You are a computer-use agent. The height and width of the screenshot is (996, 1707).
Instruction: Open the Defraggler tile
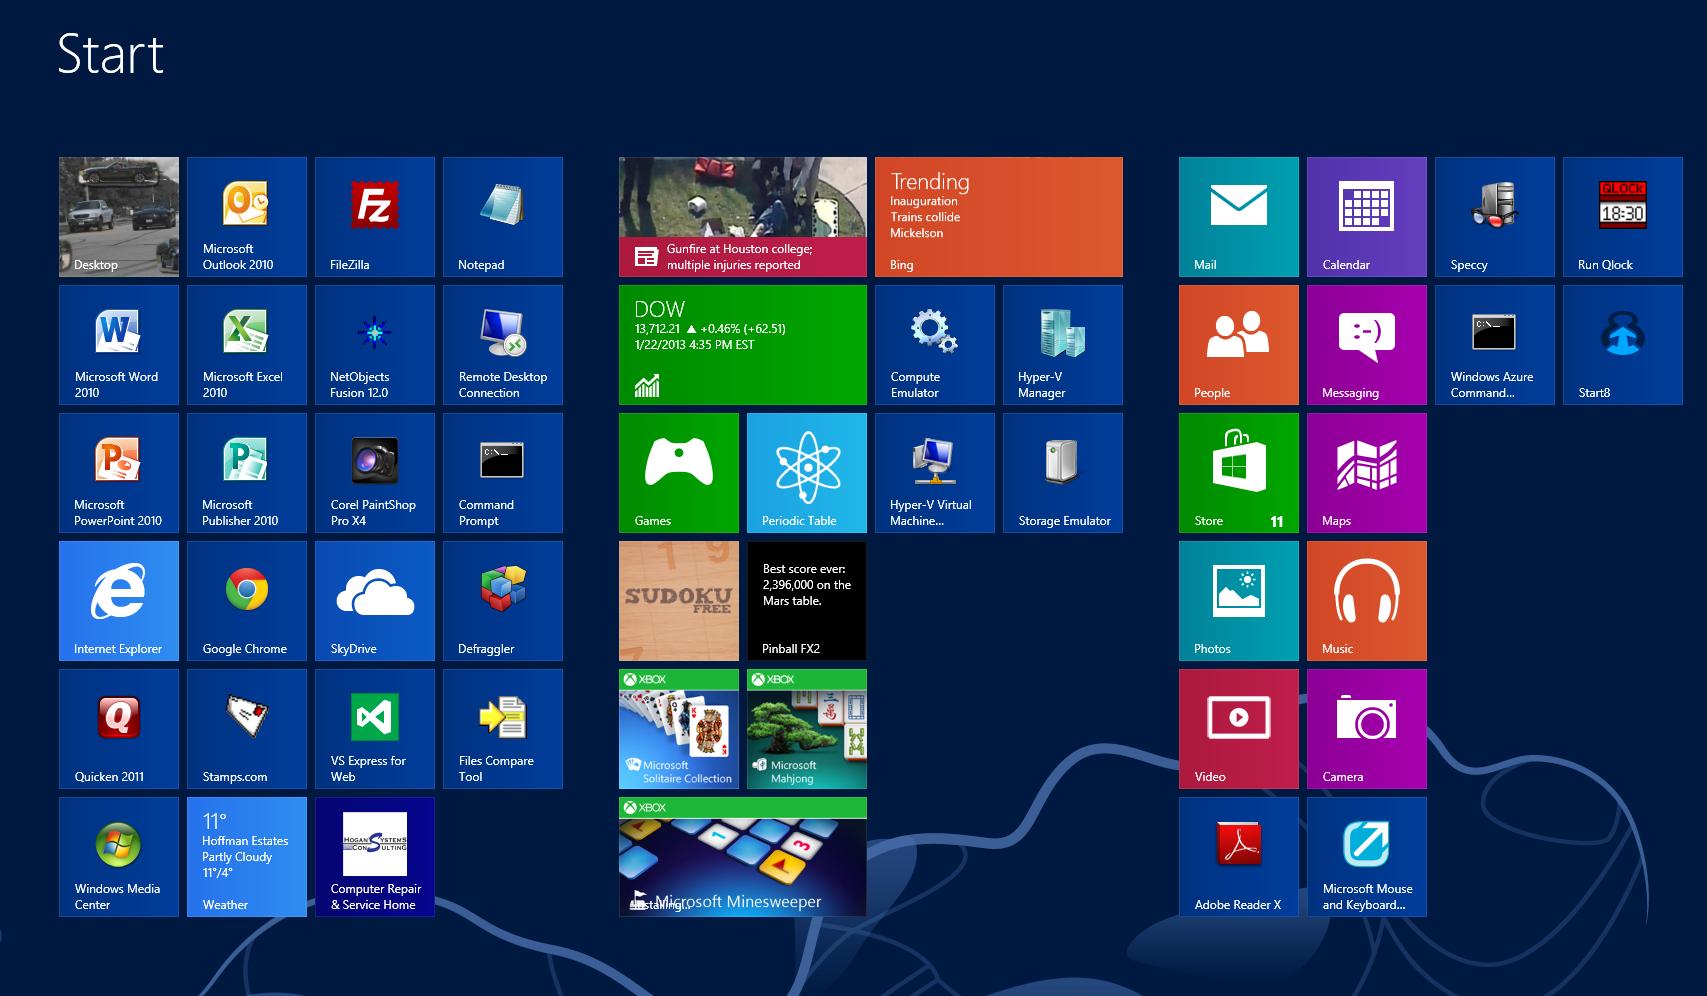point(502,600)
